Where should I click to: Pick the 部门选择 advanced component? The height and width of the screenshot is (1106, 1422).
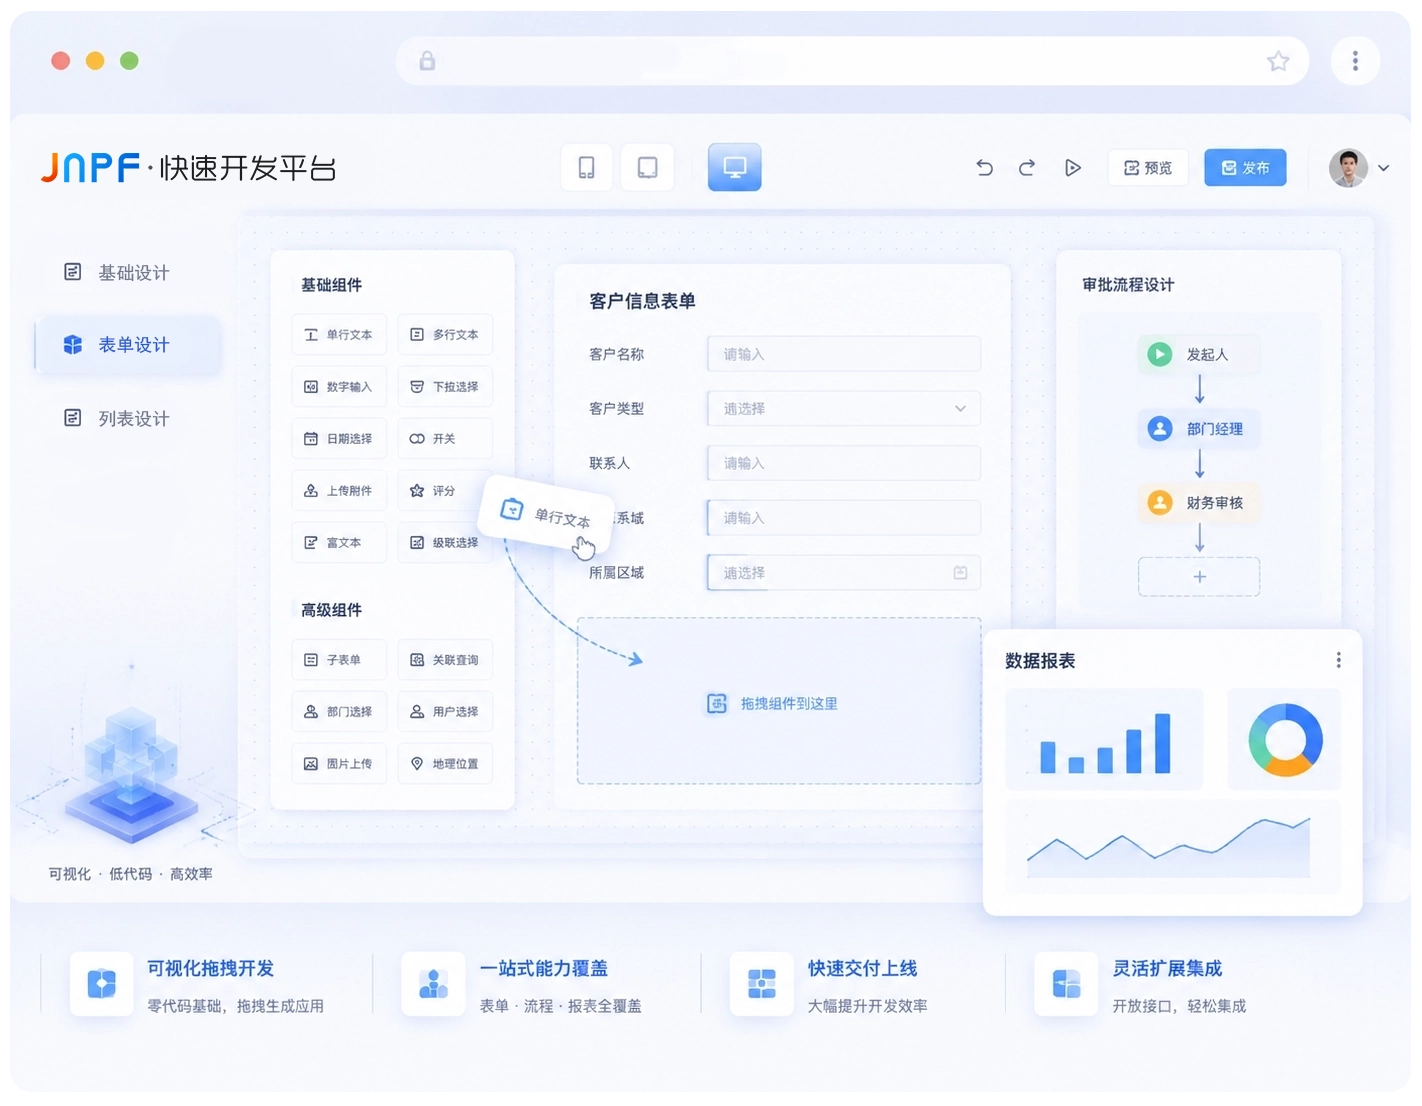pos(339,712)
